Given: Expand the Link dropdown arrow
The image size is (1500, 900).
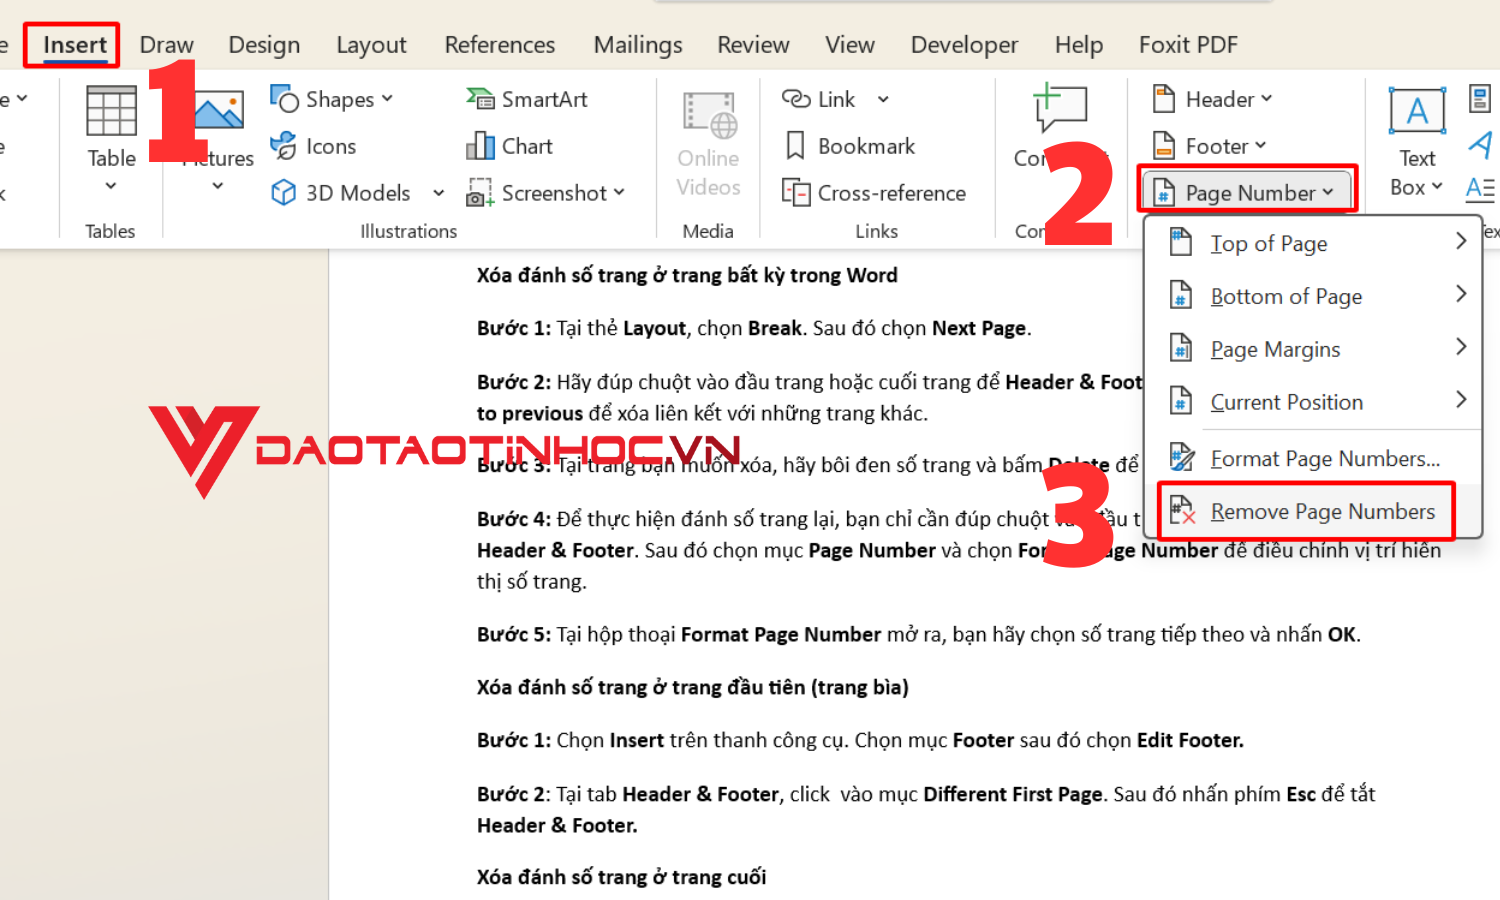Looking at the screenshot, I should [882, 99].
